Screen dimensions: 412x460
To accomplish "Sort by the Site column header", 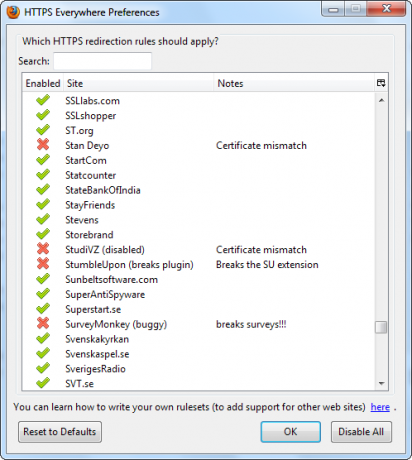I will click(138, 83).
